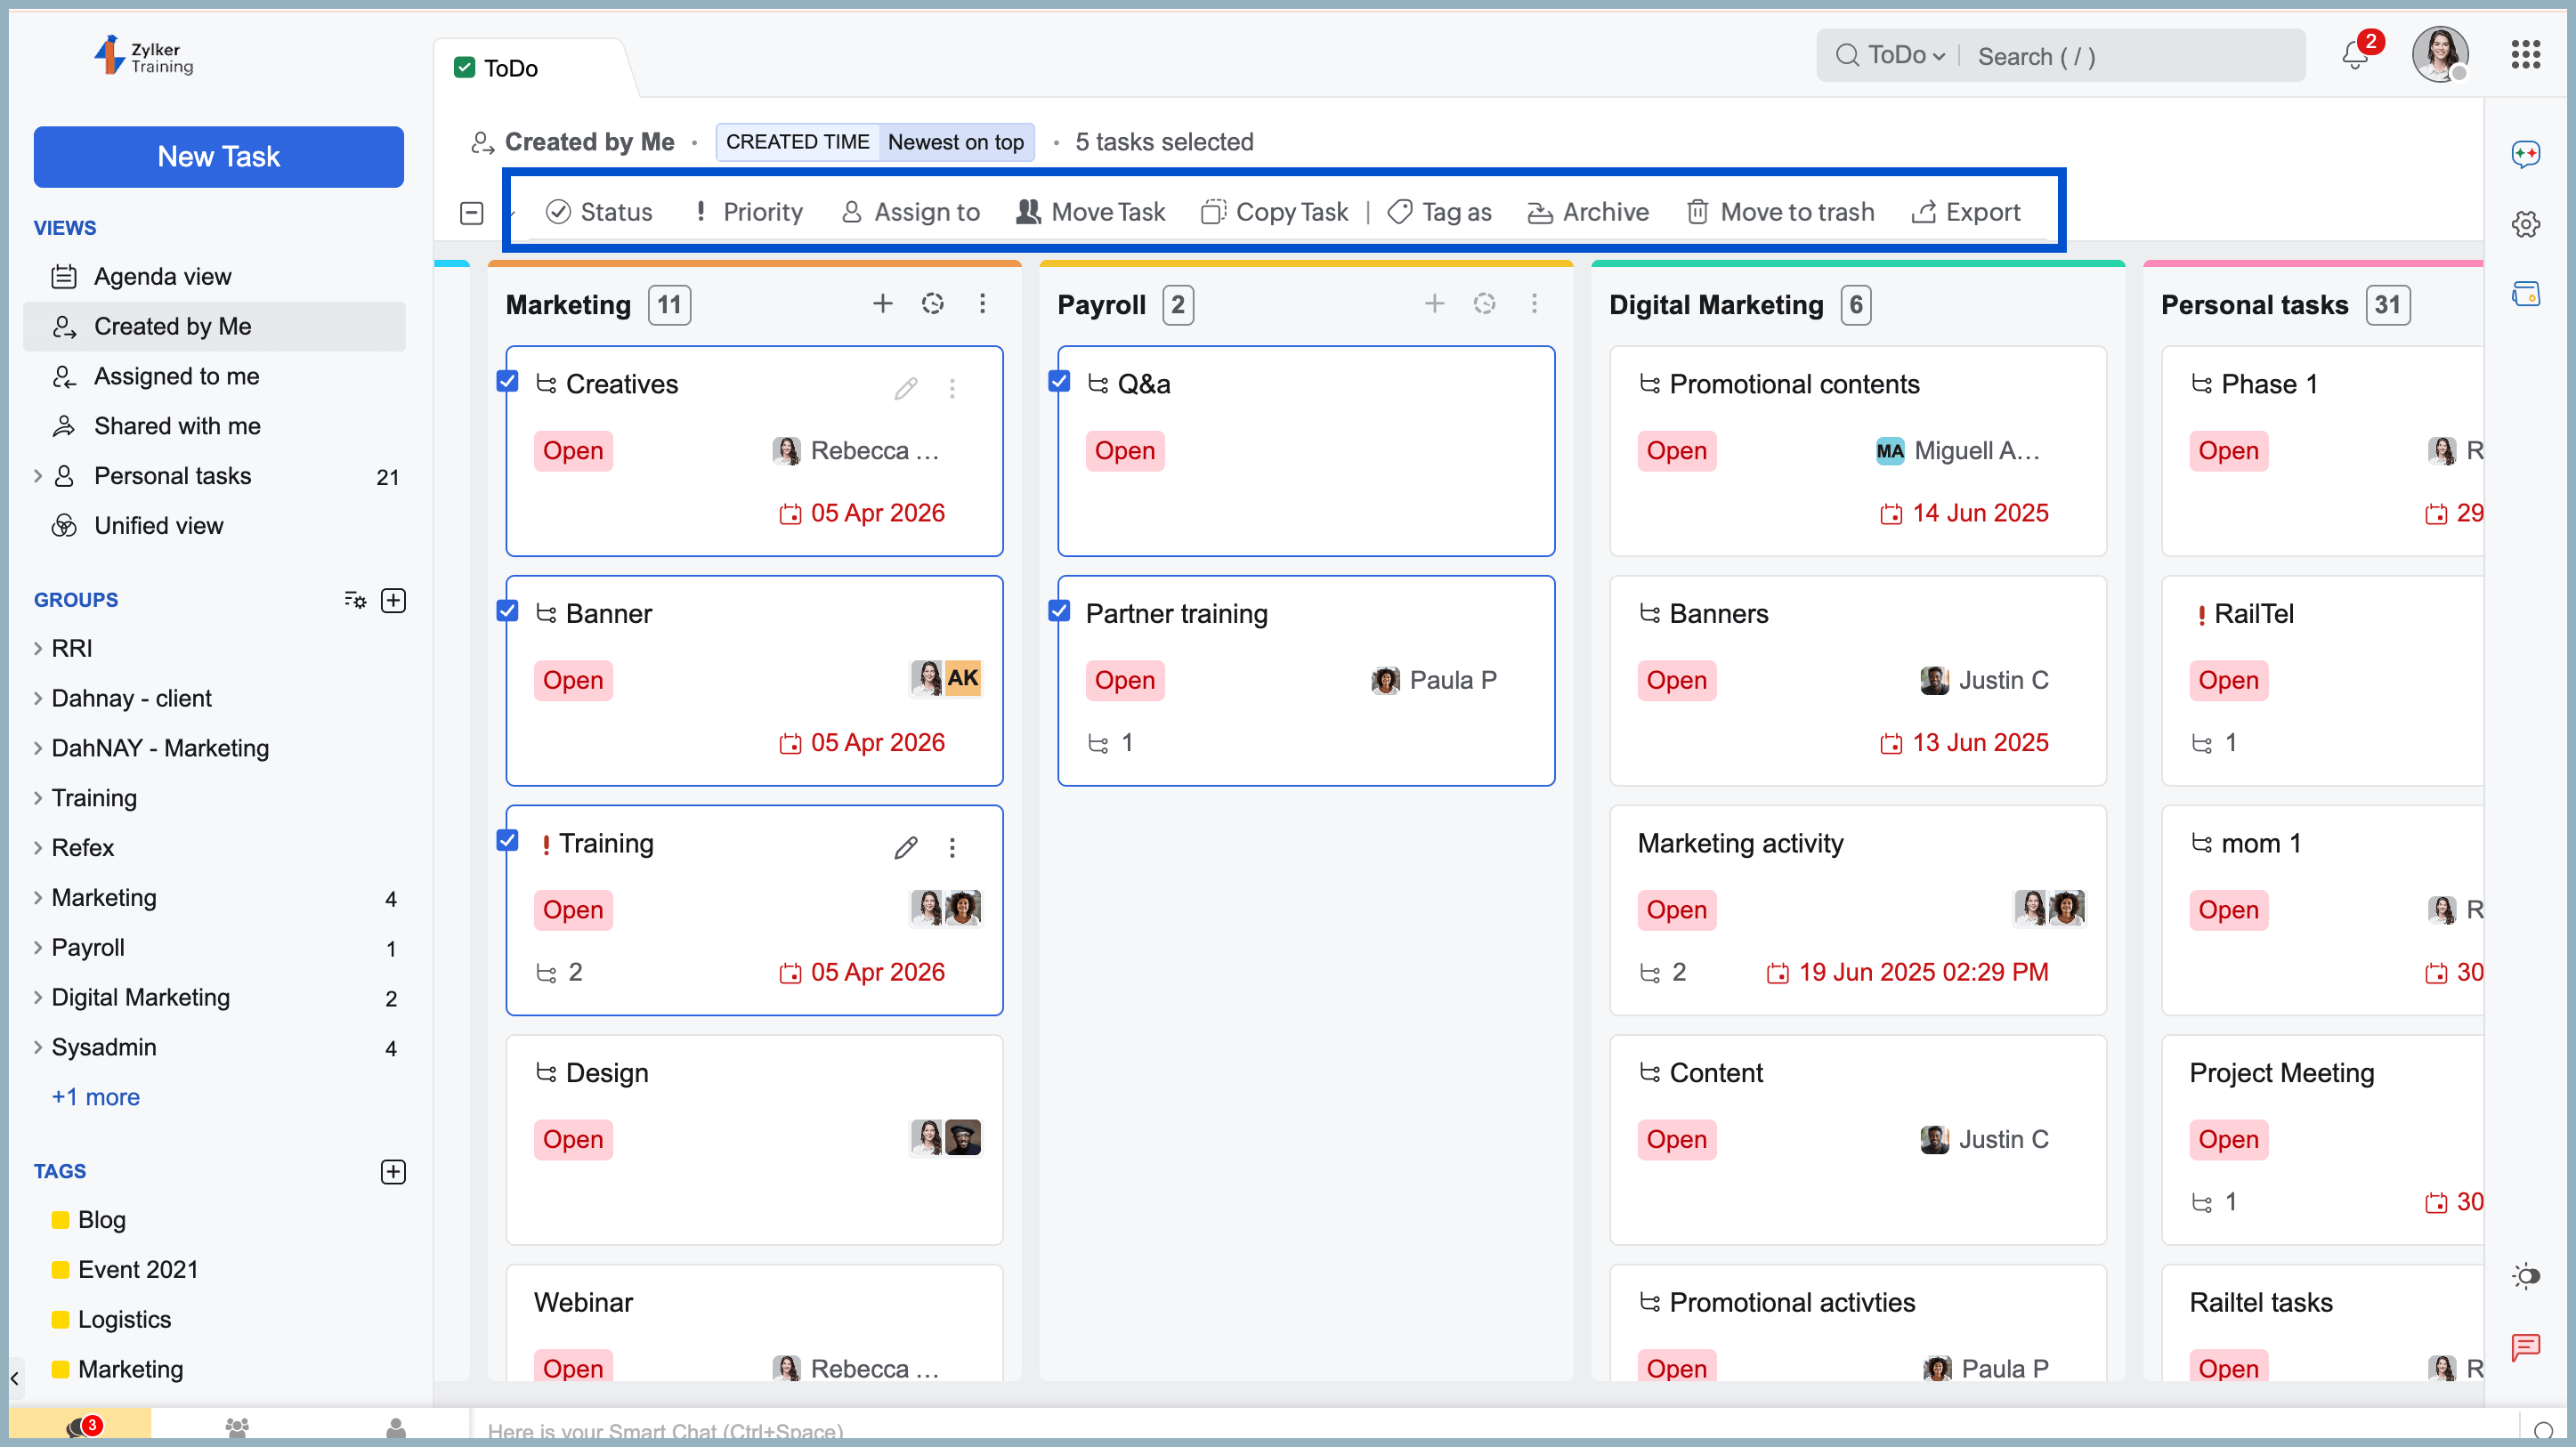Open group sort settings icon

[x=355, y=600]
